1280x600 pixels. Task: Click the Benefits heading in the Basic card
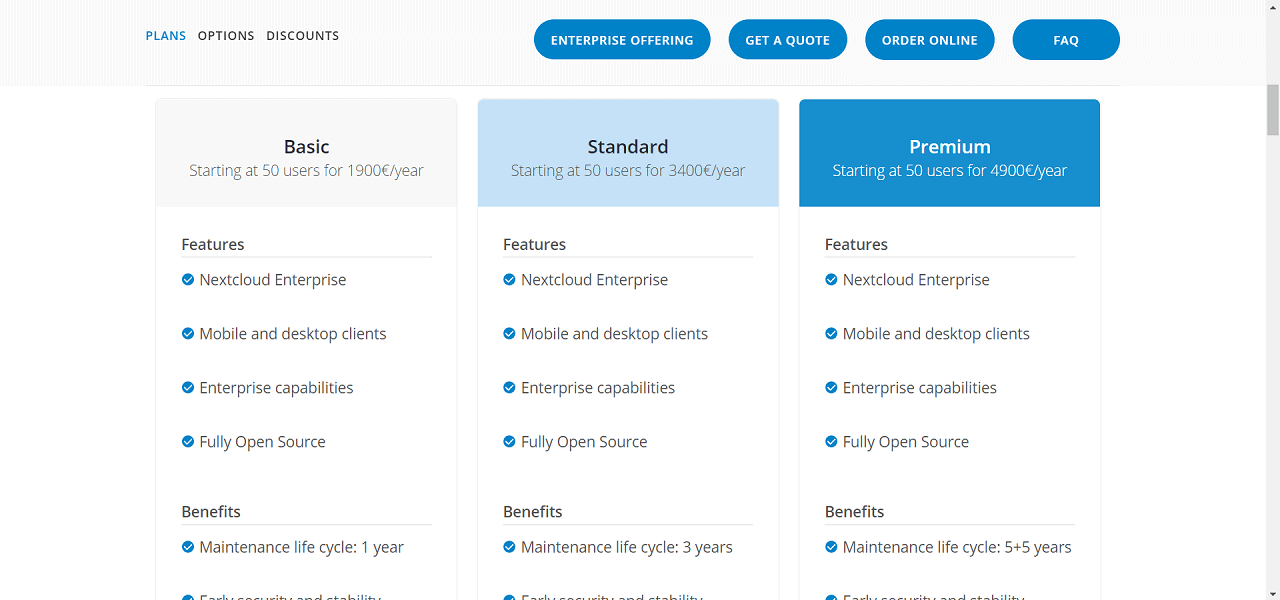[x=211, y=512]
